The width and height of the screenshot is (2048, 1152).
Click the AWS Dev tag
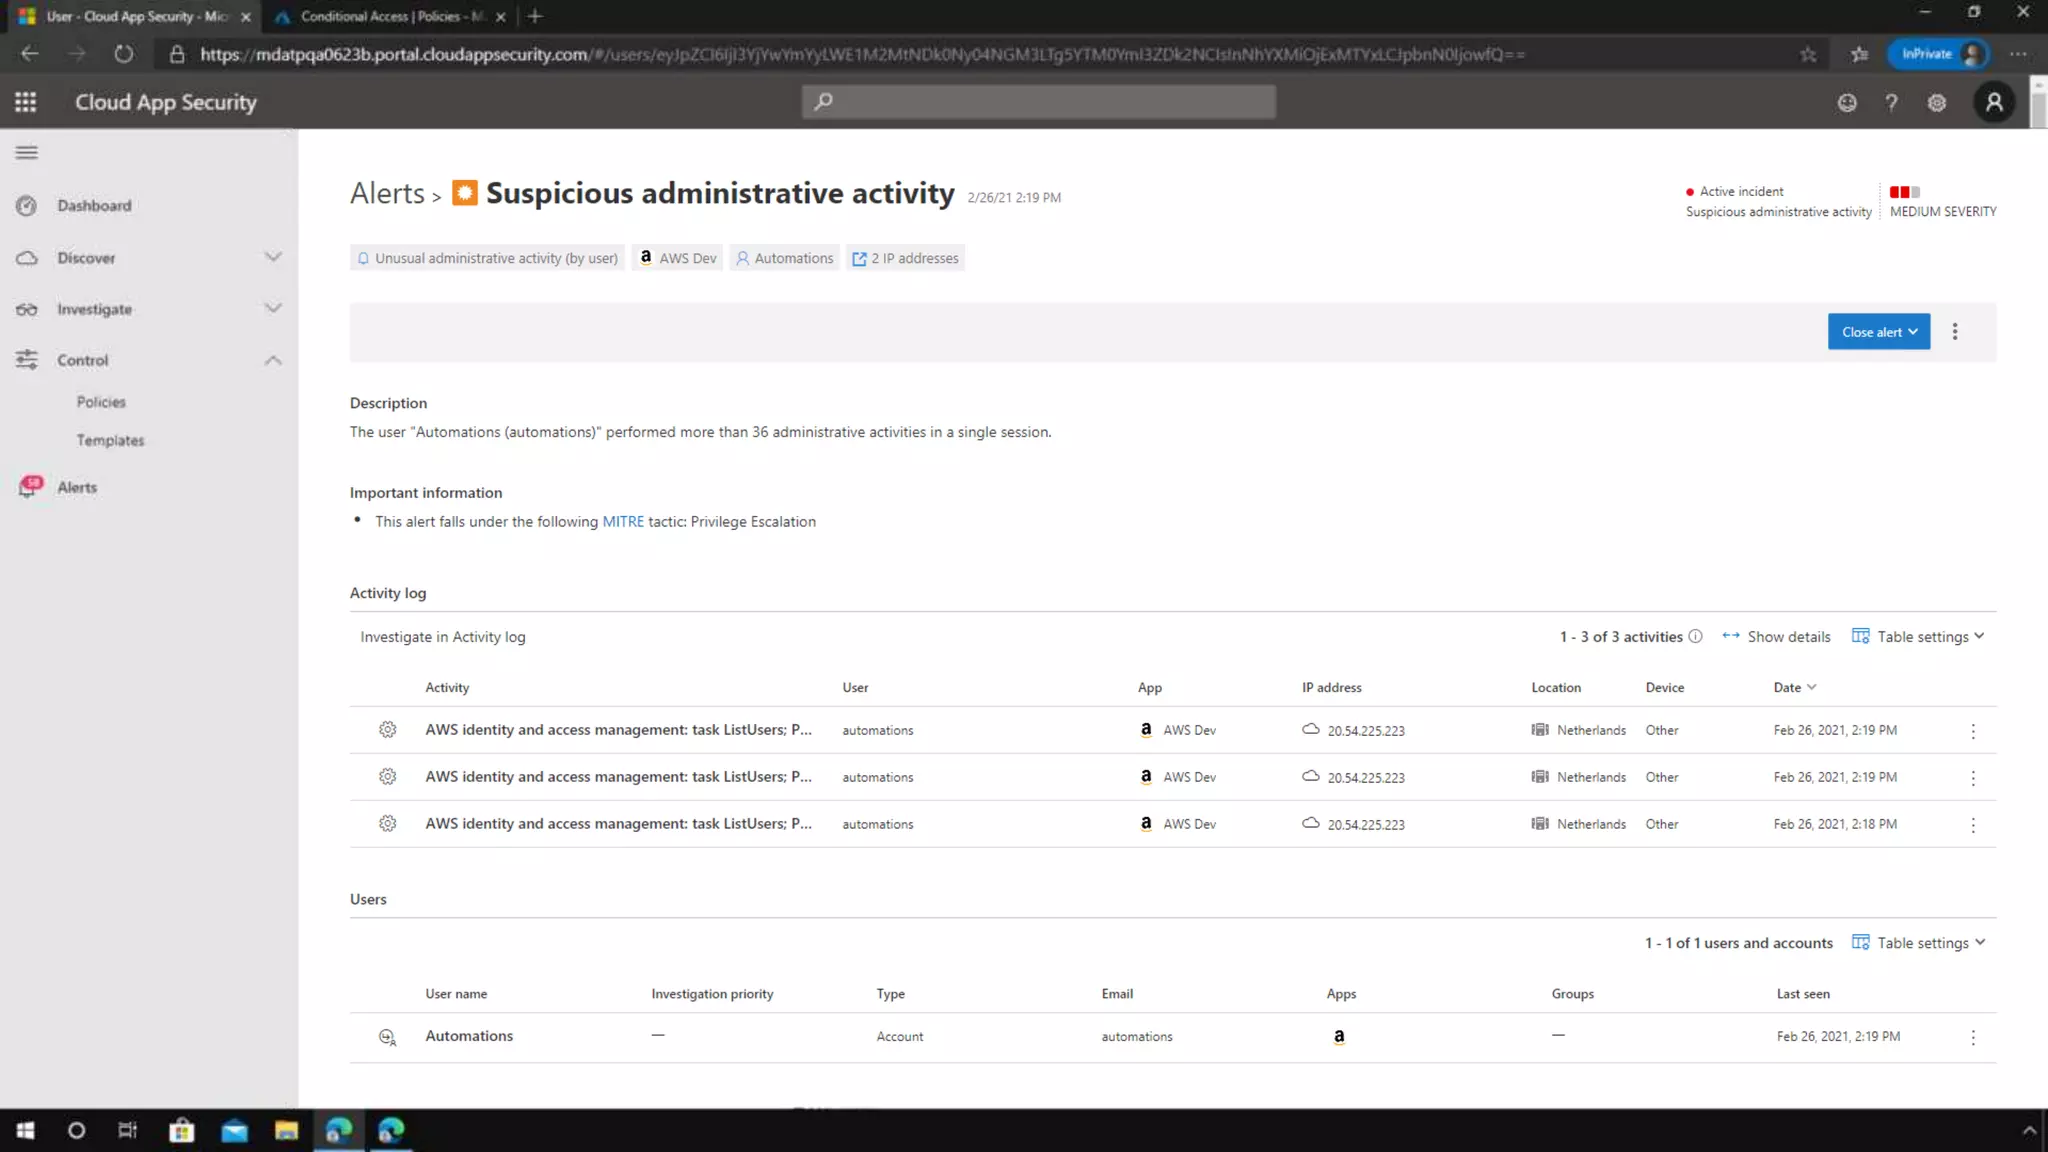pos(677,258)
